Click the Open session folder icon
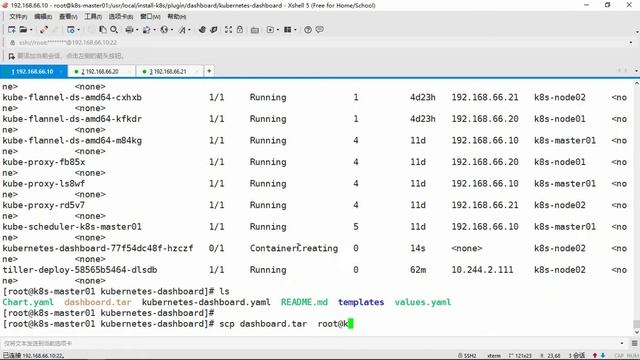 [24, 29]
